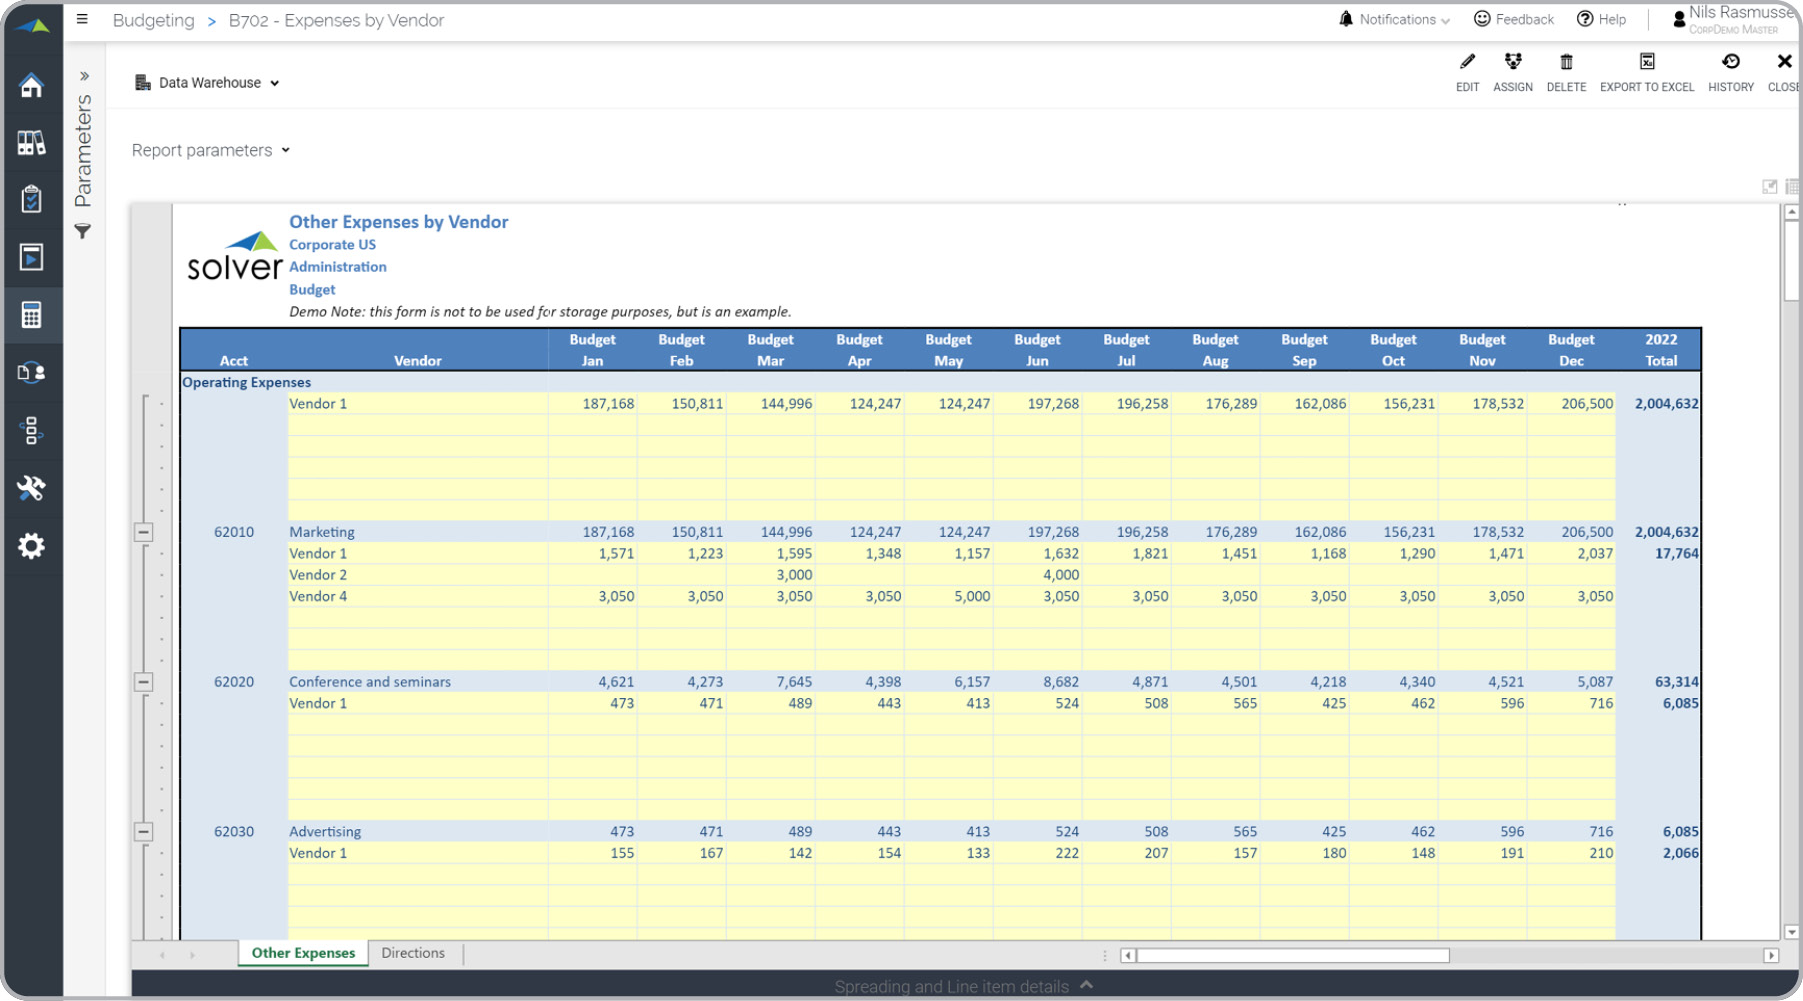The height and width of the screenshot is (1001, 1803).
Task: Open the user documents sidebar icon
Action: [x=31, y=372]
